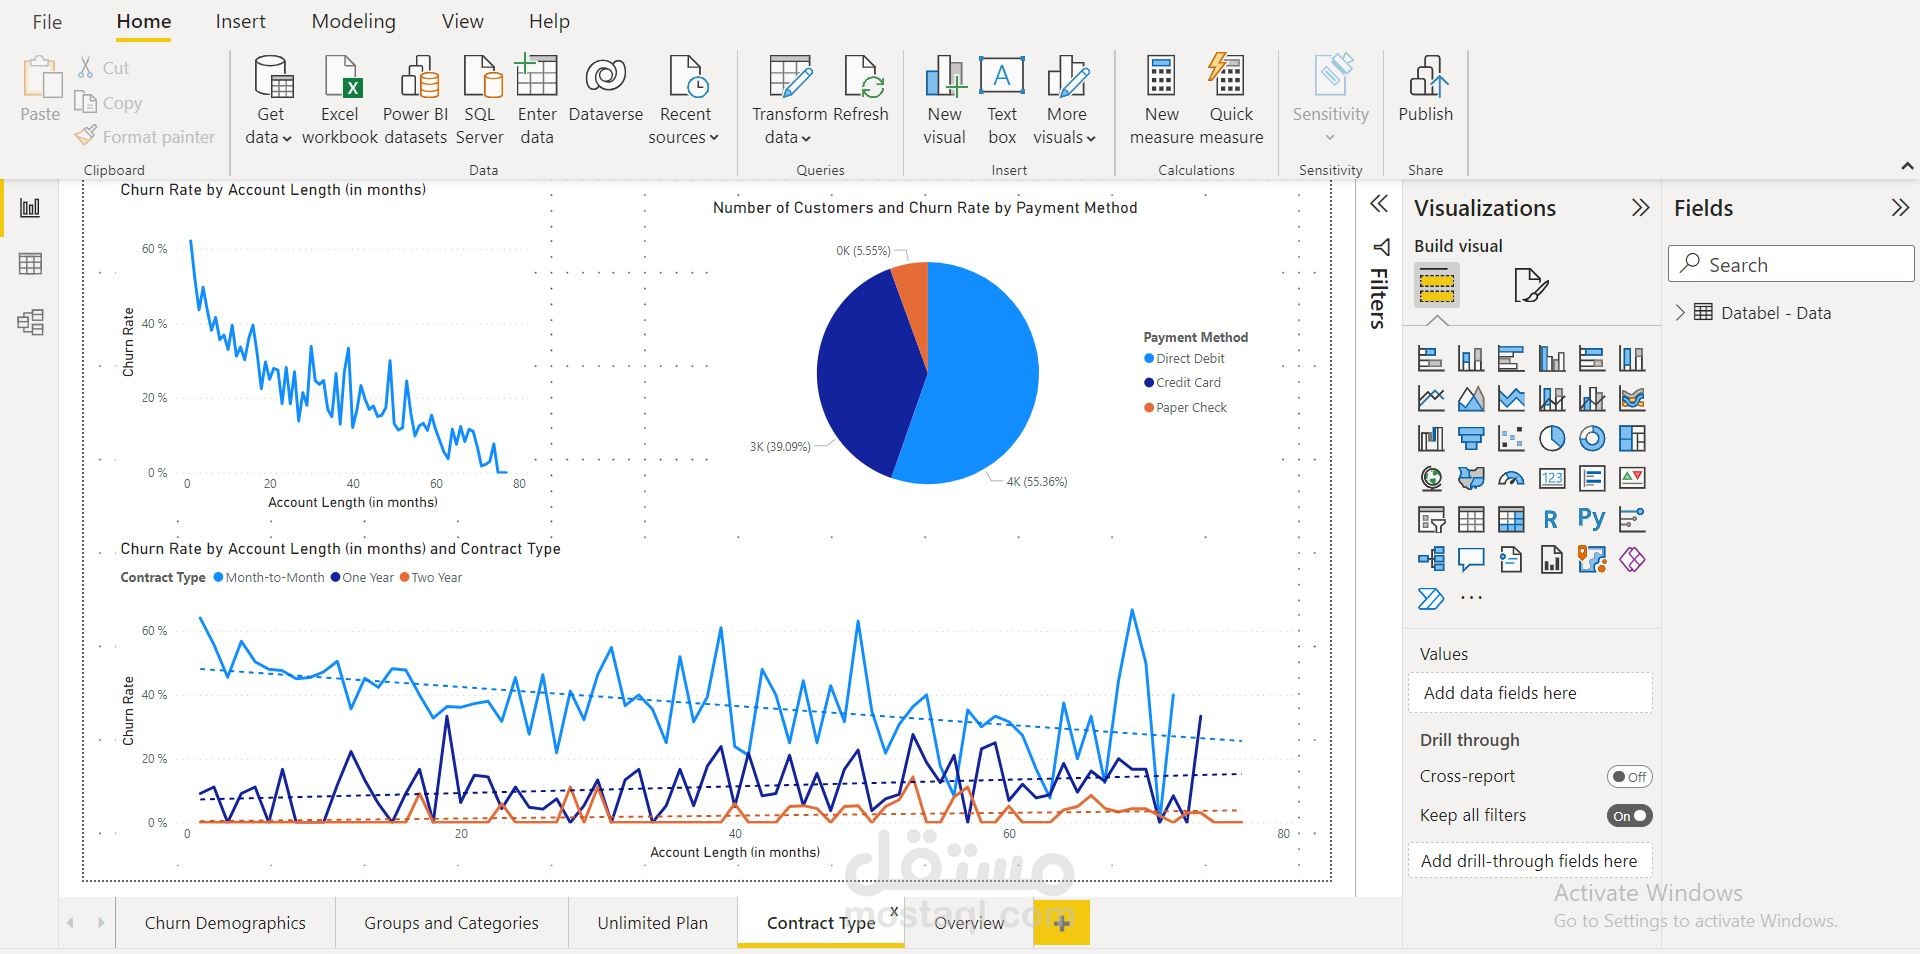Insert a Text box
Viewport: 1920px width, 954px height.
[1001, 101]
